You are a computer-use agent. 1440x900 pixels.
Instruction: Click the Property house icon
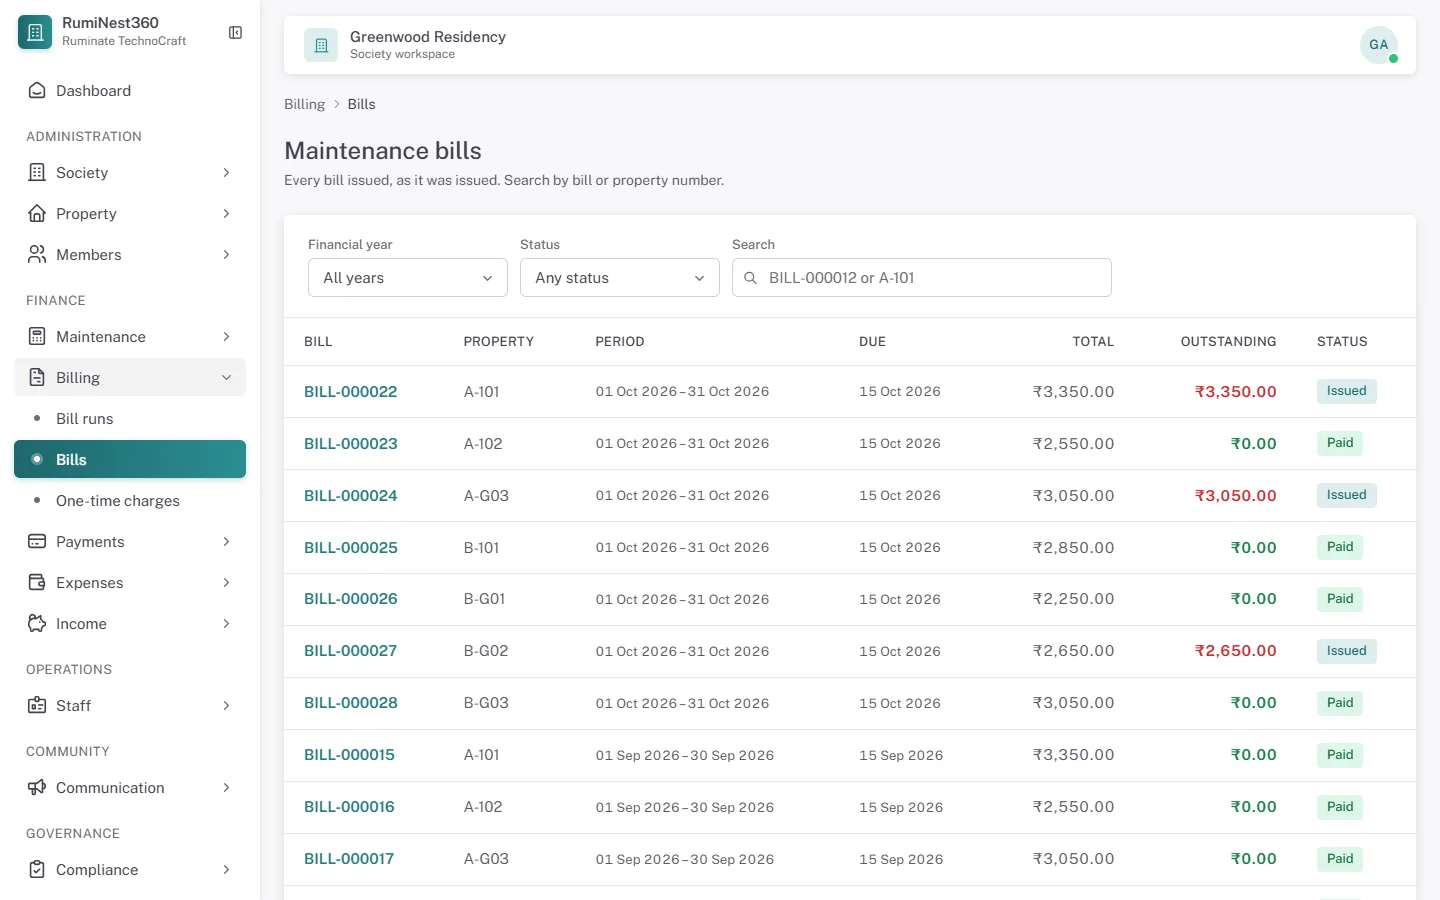click(x=37, y=214)
